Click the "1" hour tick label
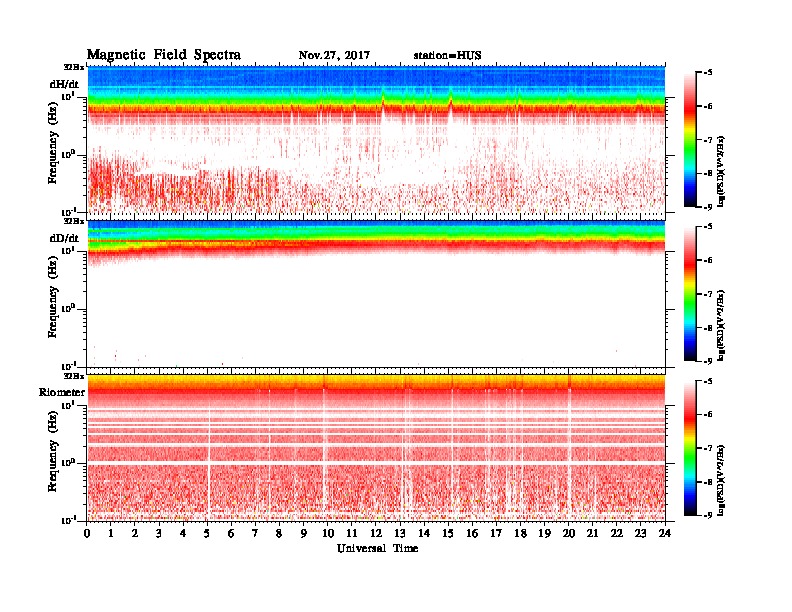792x612 pixels. click(x=111, y=533)
